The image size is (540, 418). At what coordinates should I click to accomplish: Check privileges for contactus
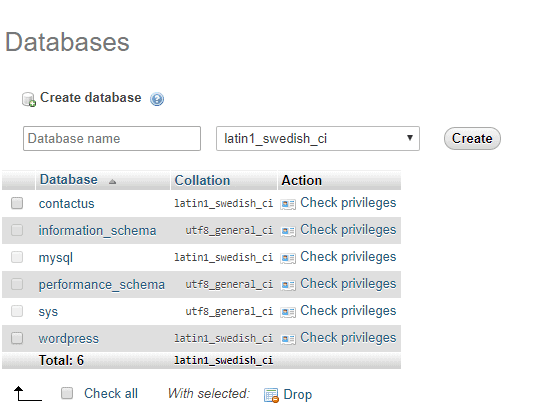(348, 203)
